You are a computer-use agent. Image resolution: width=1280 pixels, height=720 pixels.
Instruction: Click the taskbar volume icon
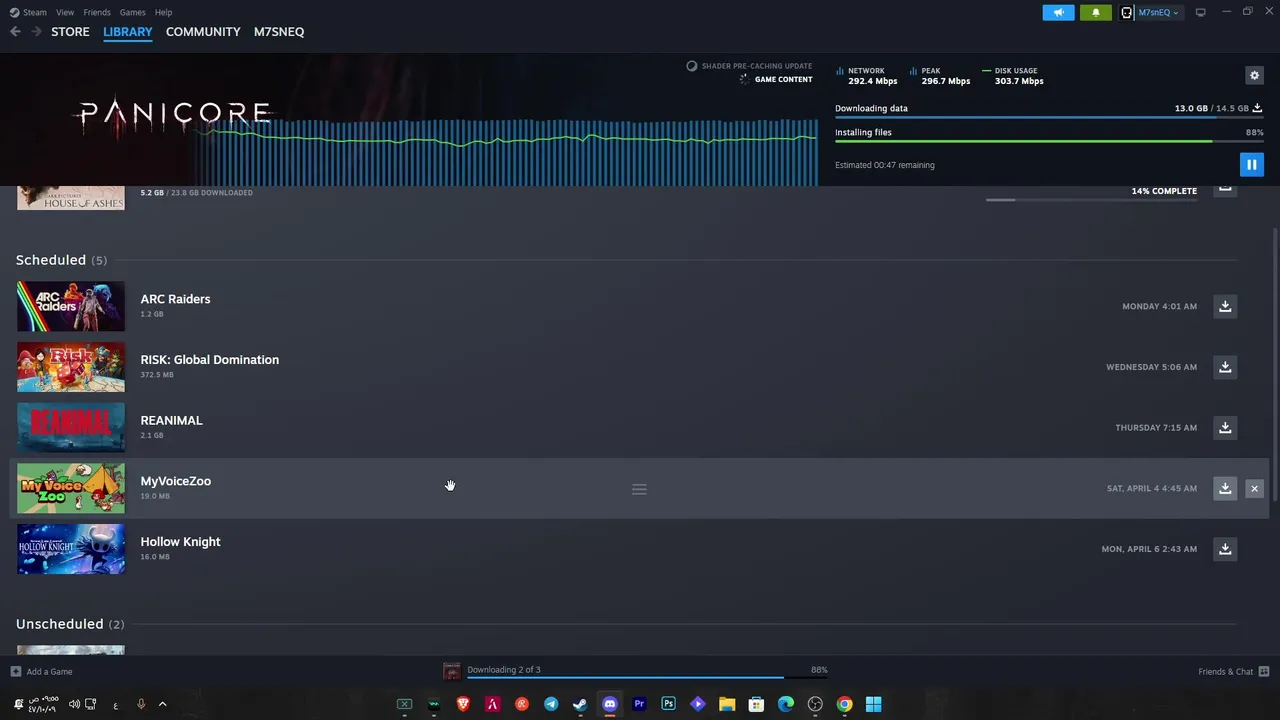[74, 704]
